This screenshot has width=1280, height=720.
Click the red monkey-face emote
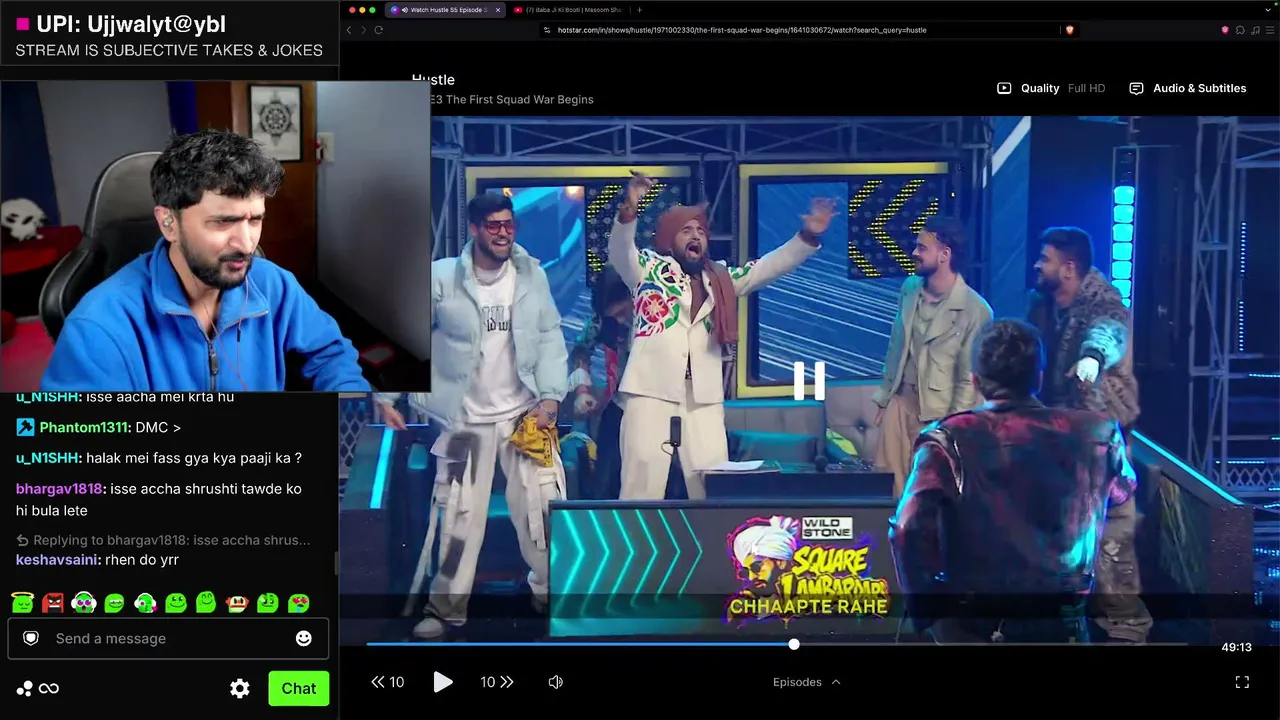point(237,602)
